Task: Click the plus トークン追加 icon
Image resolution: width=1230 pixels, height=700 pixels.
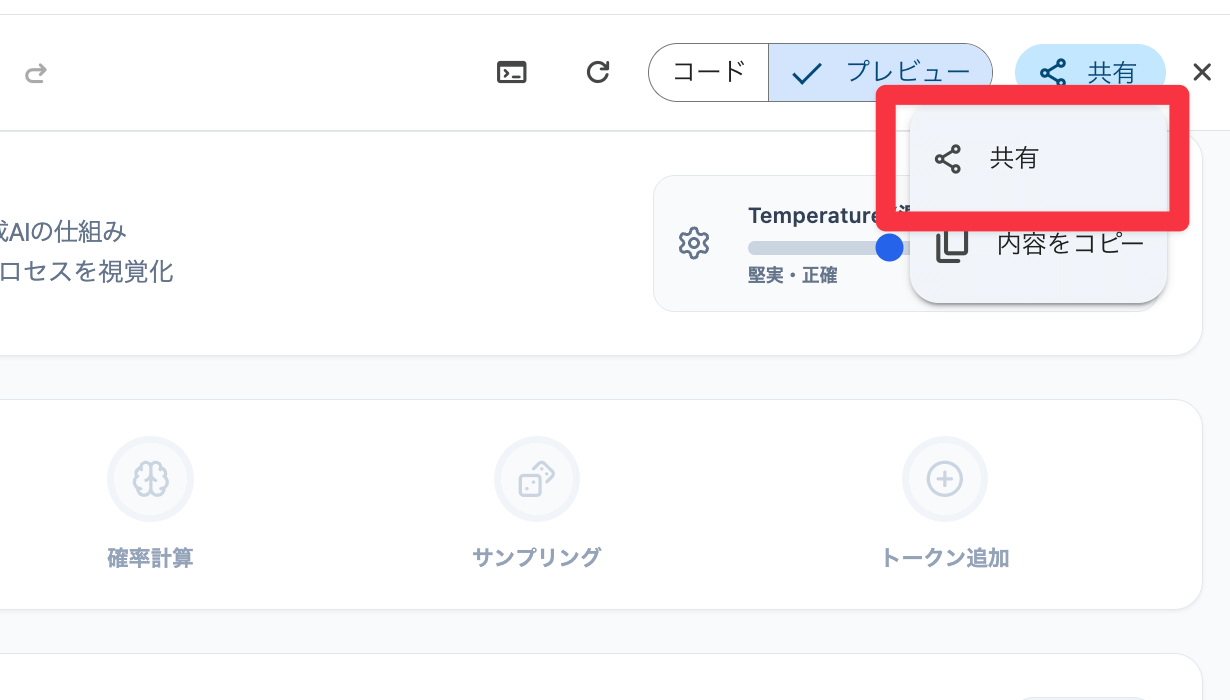Action: pos(945,480)
